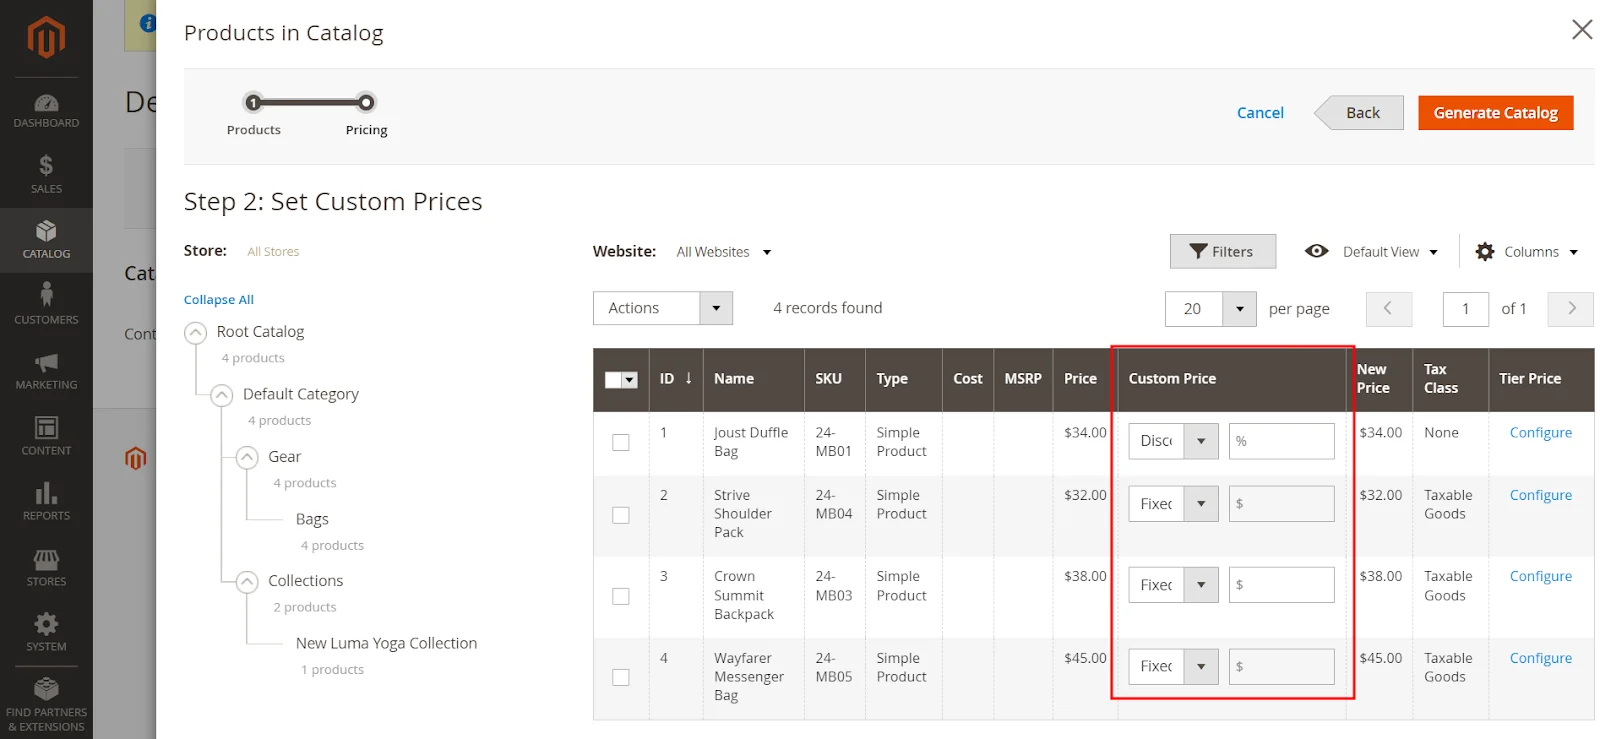
Task: Open the Actions dropdown
Action: click(663, 308)
